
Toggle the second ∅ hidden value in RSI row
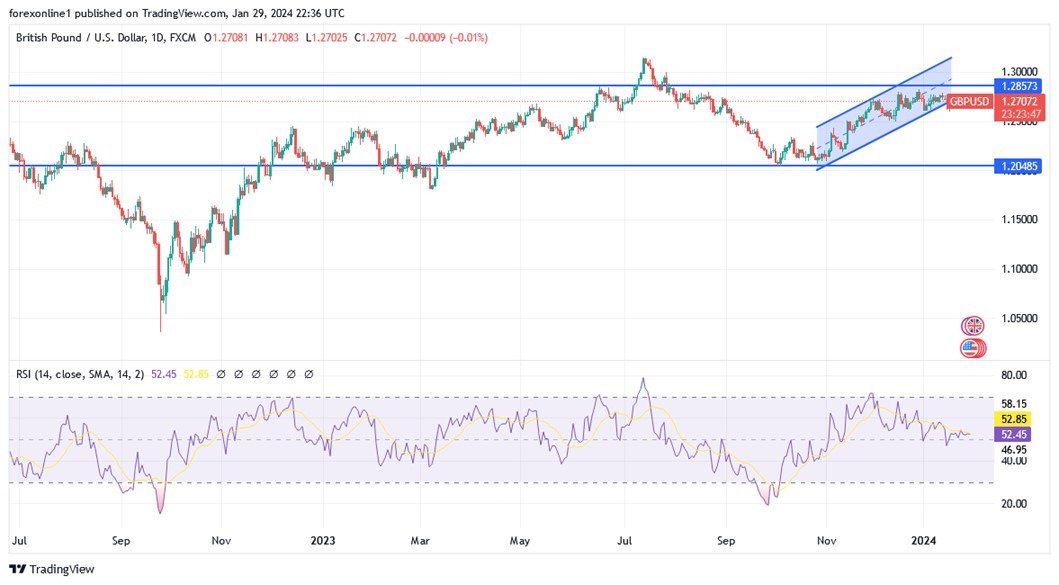click(238, 373)
